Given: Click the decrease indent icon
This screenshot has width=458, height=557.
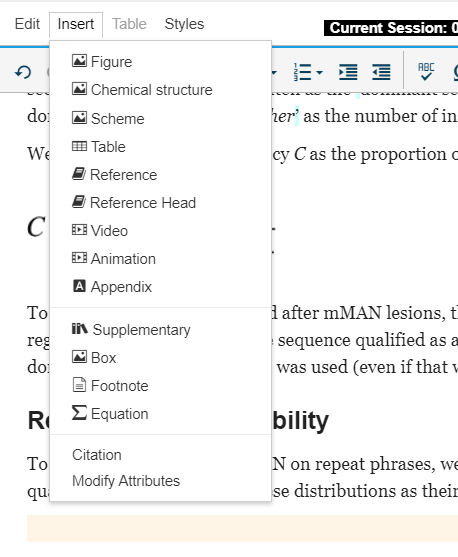Looking at the screenshot, I should pyautogui.click(x=381, y=72).
